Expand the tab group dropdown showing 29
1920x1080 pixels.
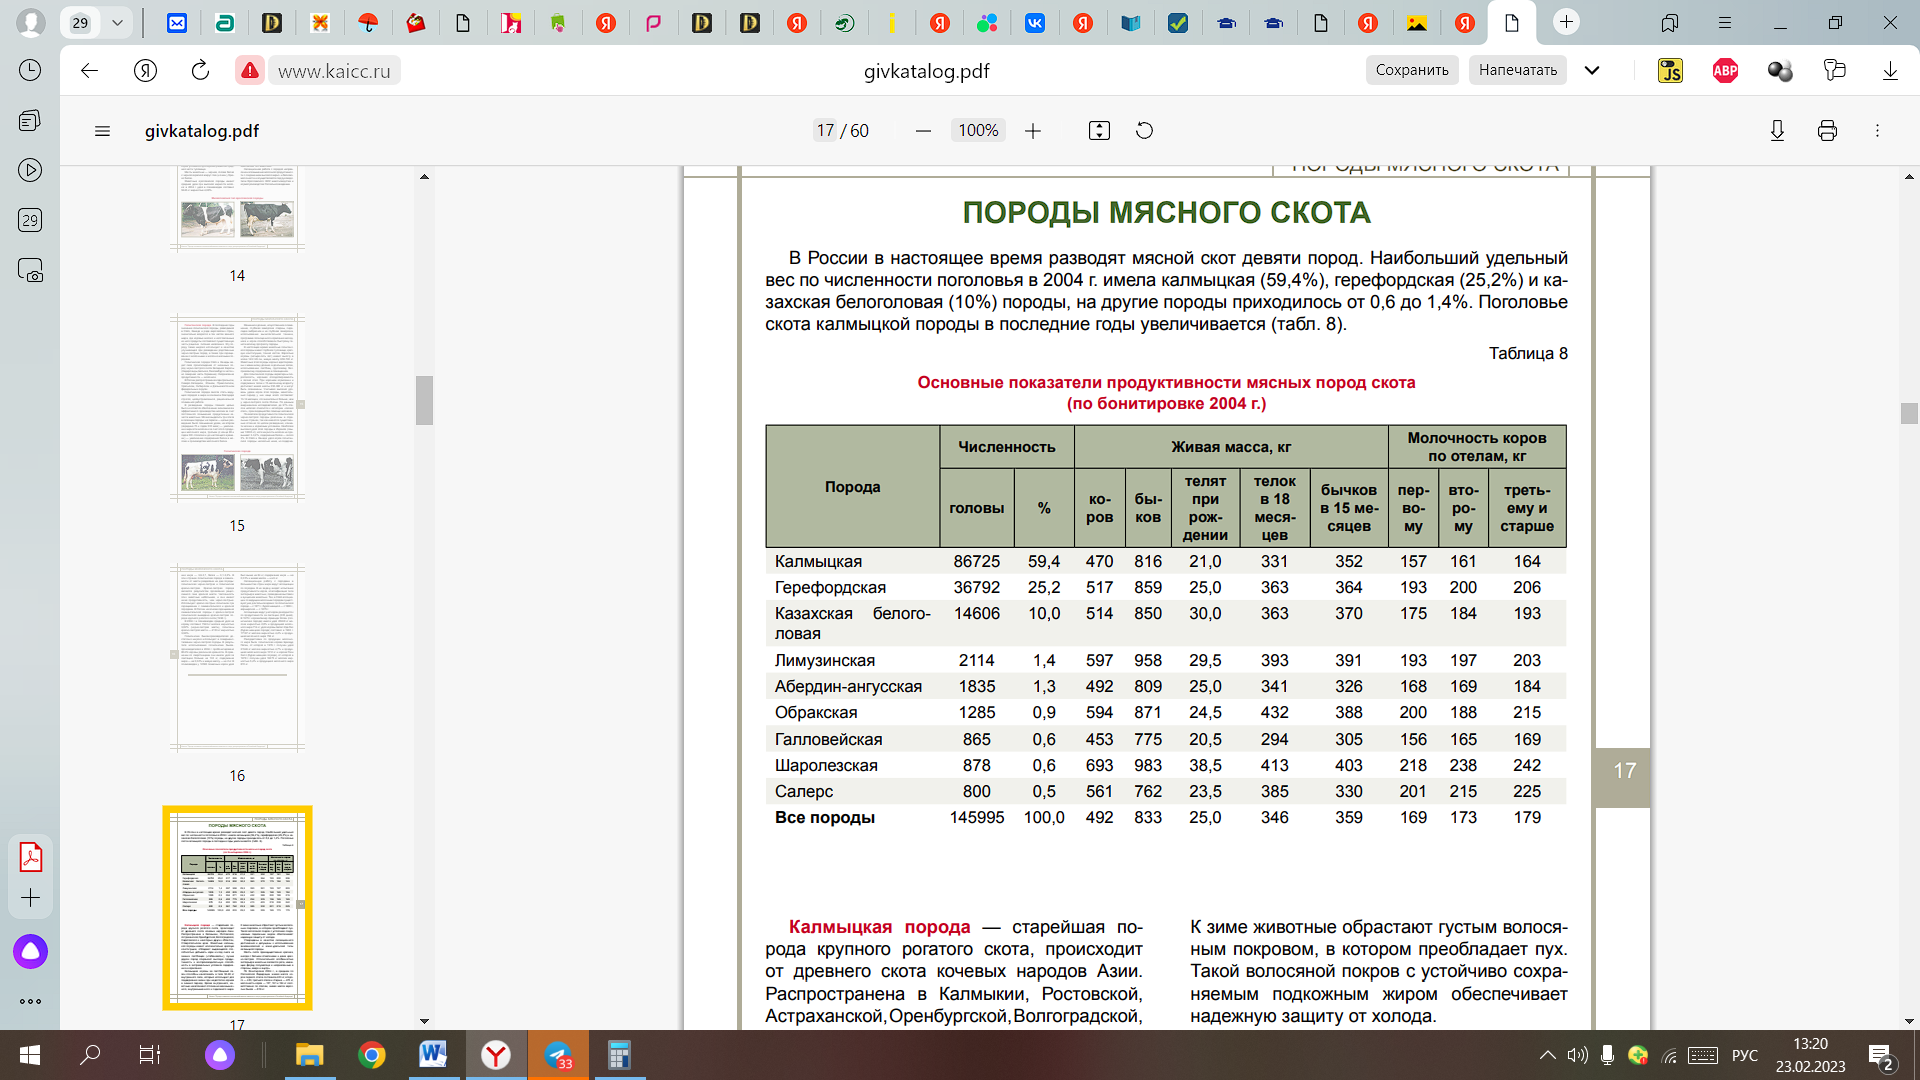(x=117, y=22)
